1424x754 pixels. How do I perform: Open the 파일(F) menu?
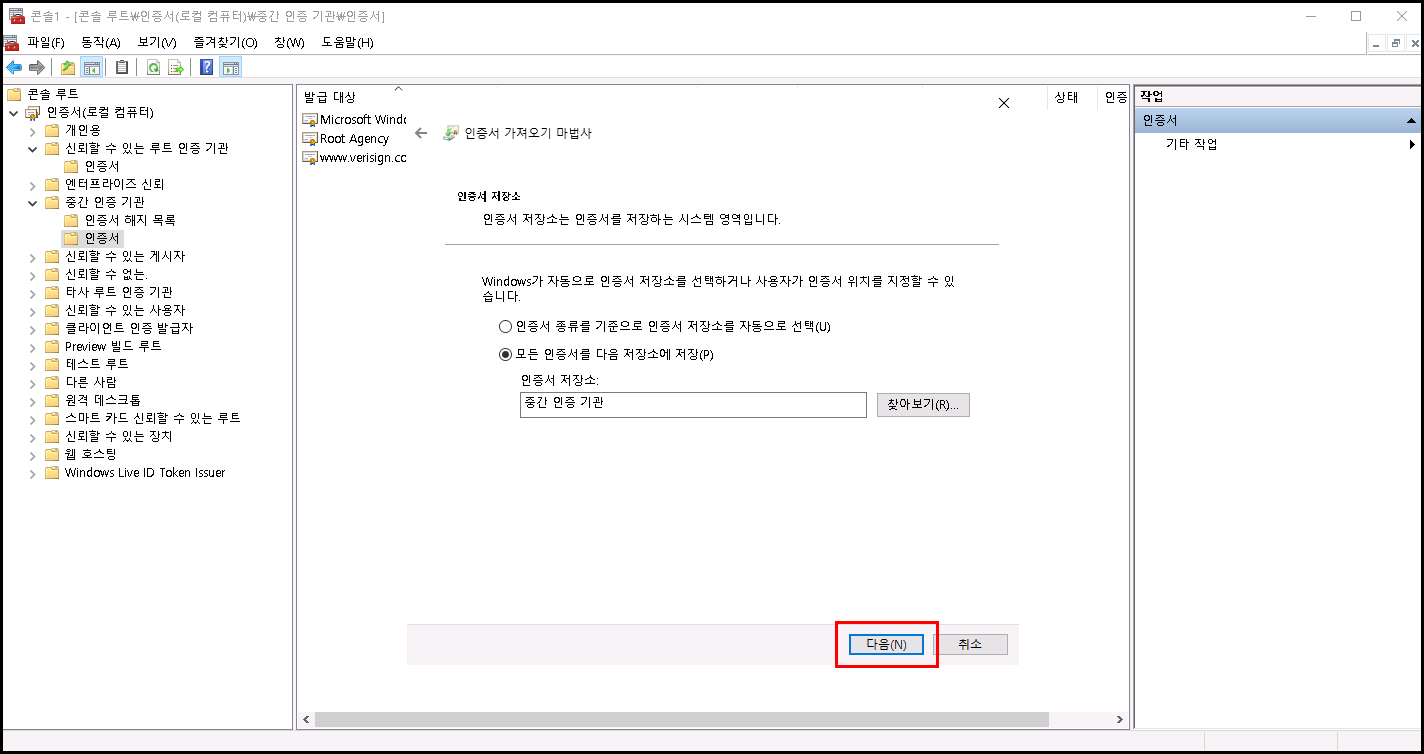(x=45, y=42)
